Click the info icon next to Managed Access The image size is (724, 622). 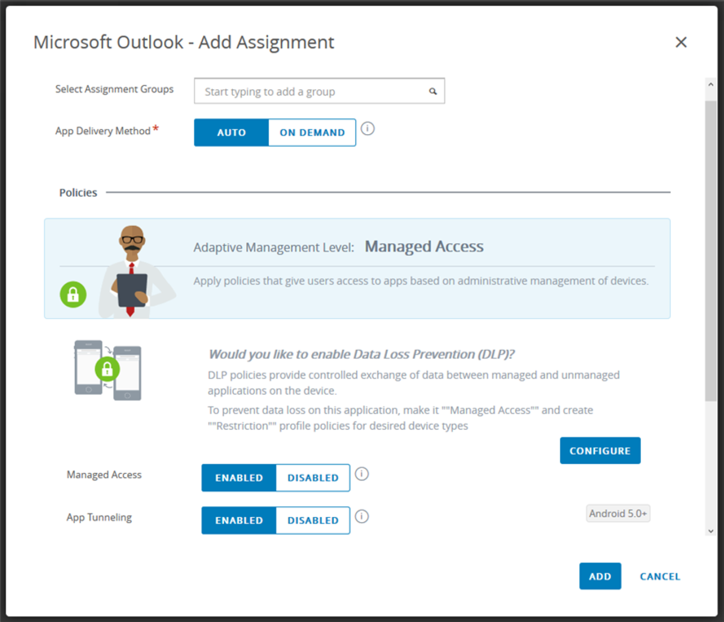pyautogui.click(x=362, y=474)
